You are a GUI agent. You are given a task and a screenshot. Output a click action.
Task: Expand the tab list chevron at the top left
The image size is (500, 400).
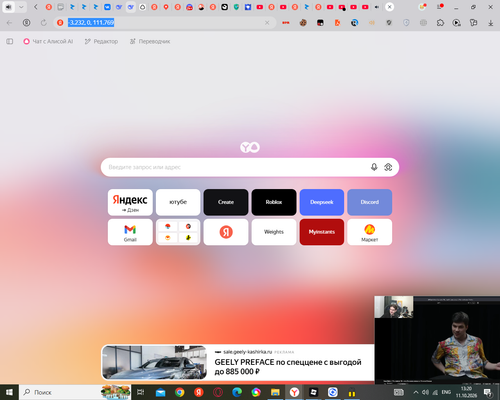(x=21, y=7)
